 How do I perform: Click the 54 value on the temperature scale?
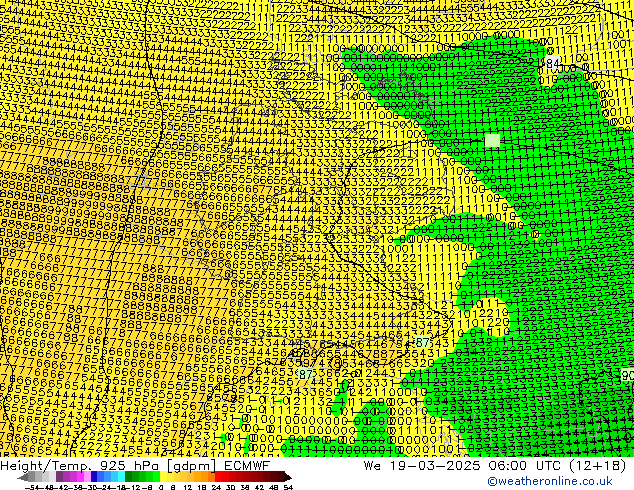click(288, 487)
